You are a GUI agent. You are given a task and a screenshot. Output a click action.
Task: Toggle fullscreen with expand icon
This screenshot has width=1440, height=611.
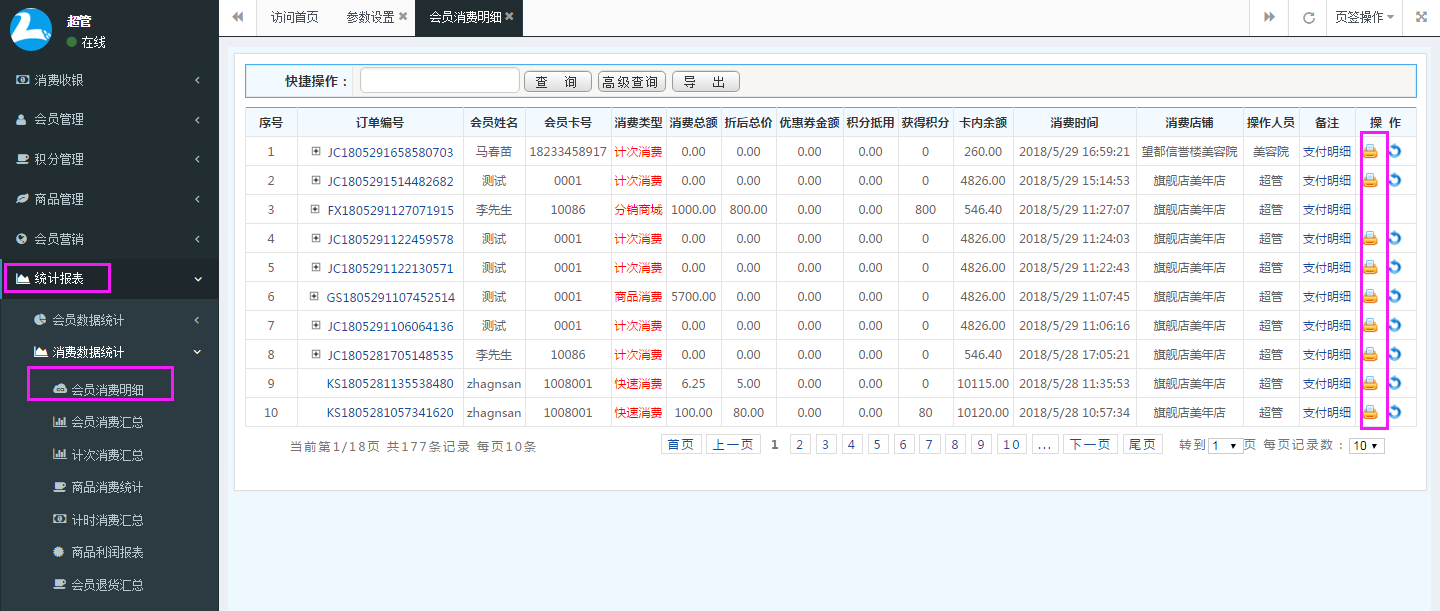(x=1421, y=17)
